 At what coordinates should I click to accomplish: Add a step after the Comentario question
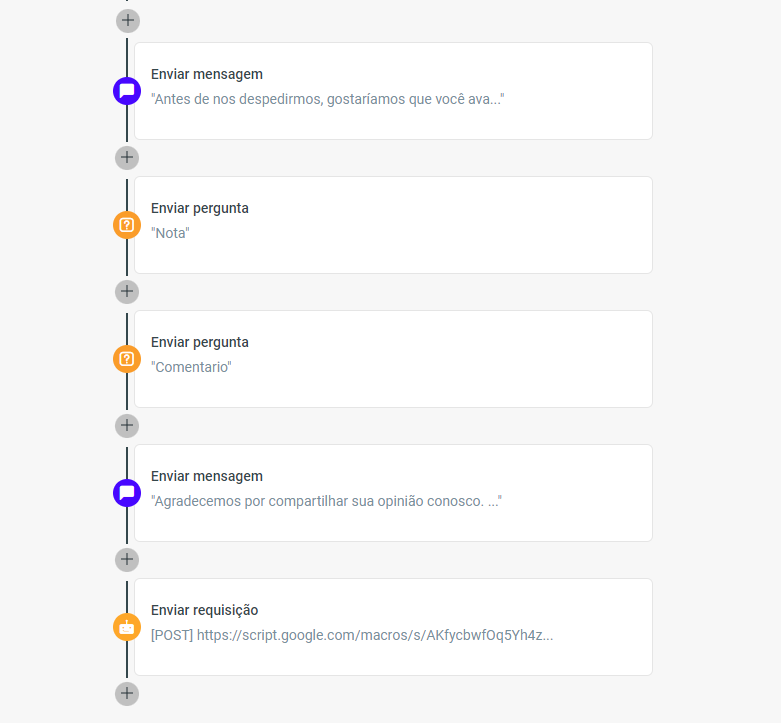[x=127, y=426]
